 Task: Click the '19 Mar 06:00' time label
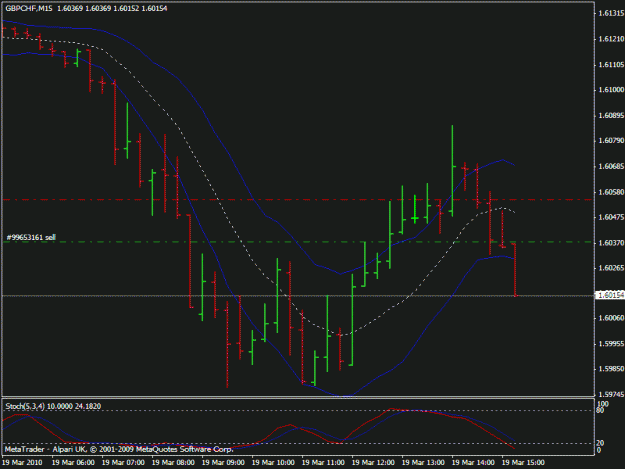pyautogui.click(x=73, y=463)
